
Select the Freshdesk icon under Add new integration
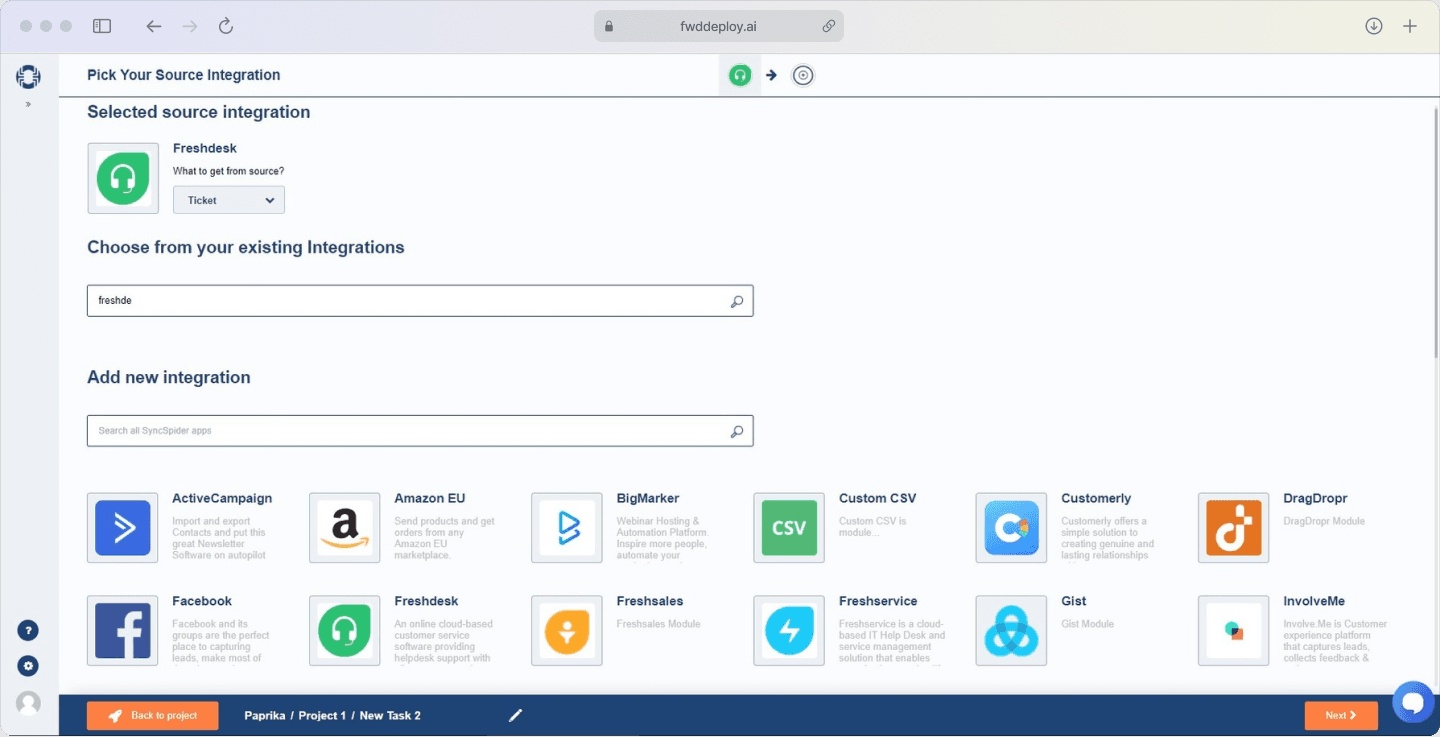345,631
